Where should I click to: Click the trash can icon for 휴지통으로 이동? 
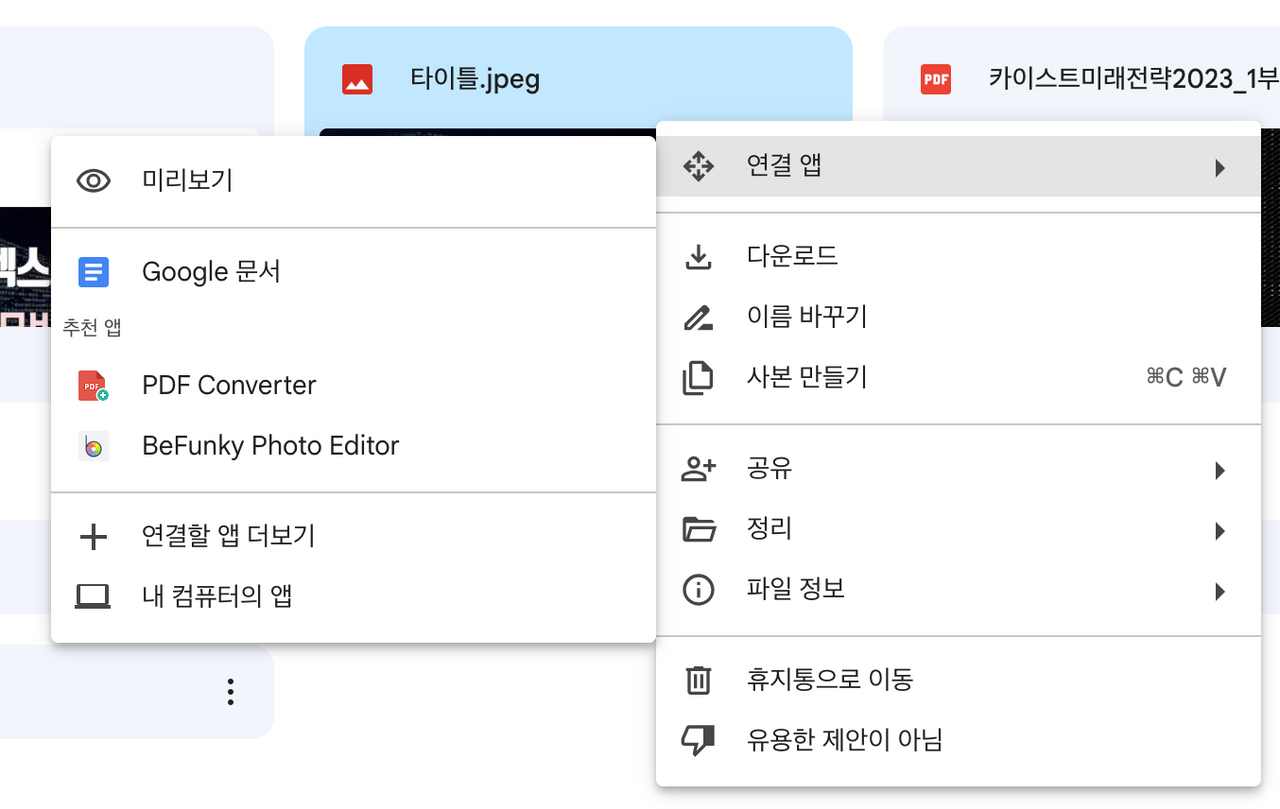click(698, 680)
